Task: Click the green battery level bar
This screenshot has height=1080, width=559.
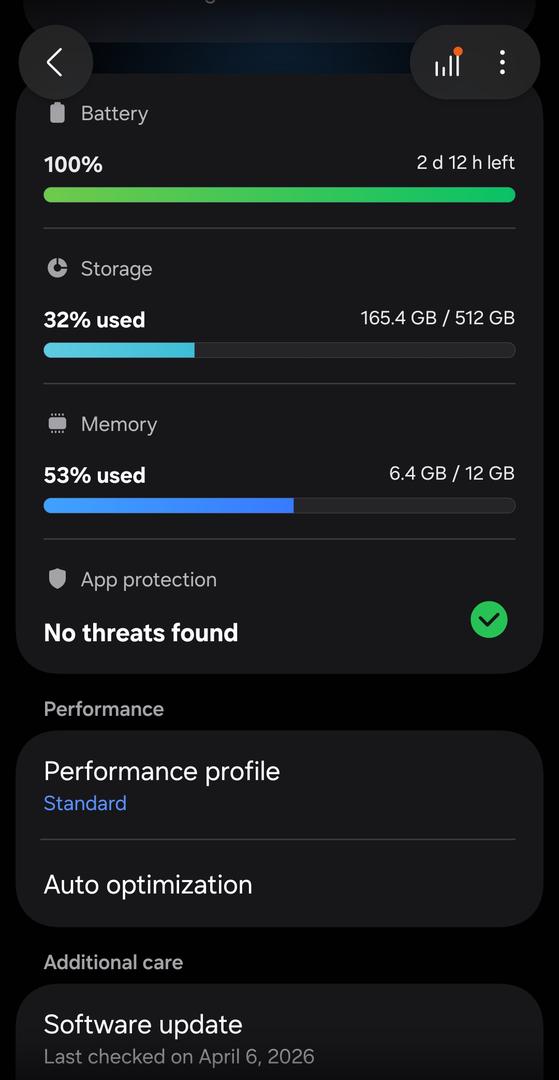Action: [x=280, y=195]
